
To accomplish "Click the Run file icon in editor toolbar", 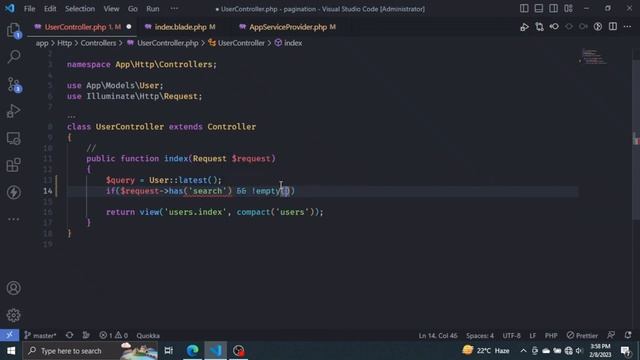I will coord(524,27).
